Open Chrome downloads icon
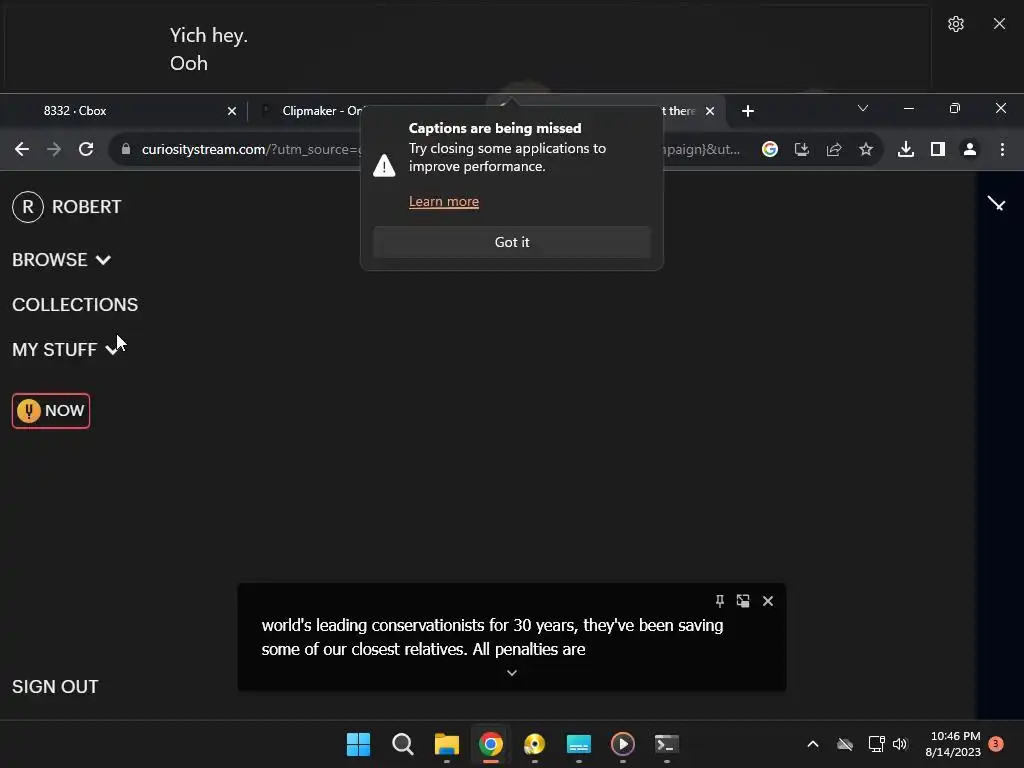Image resolution: width=1024 pixels, height=768 pixels. coord(906,150)
